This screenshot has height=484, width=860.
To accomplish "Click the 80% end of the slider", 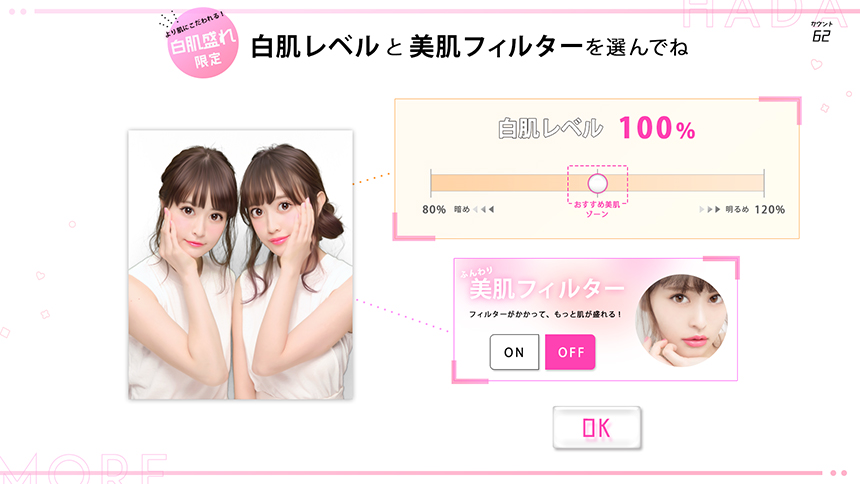I will click(x=433, y=183).
